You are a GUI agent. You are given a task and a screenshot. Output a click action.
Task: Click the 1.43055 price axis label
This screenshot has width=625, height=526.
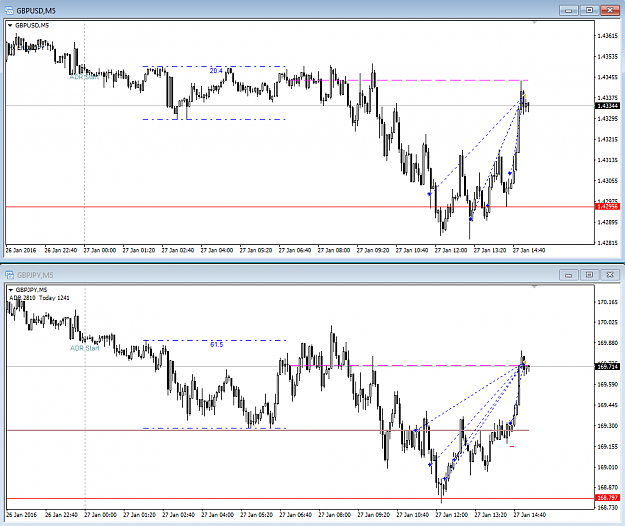coord(607,181)
